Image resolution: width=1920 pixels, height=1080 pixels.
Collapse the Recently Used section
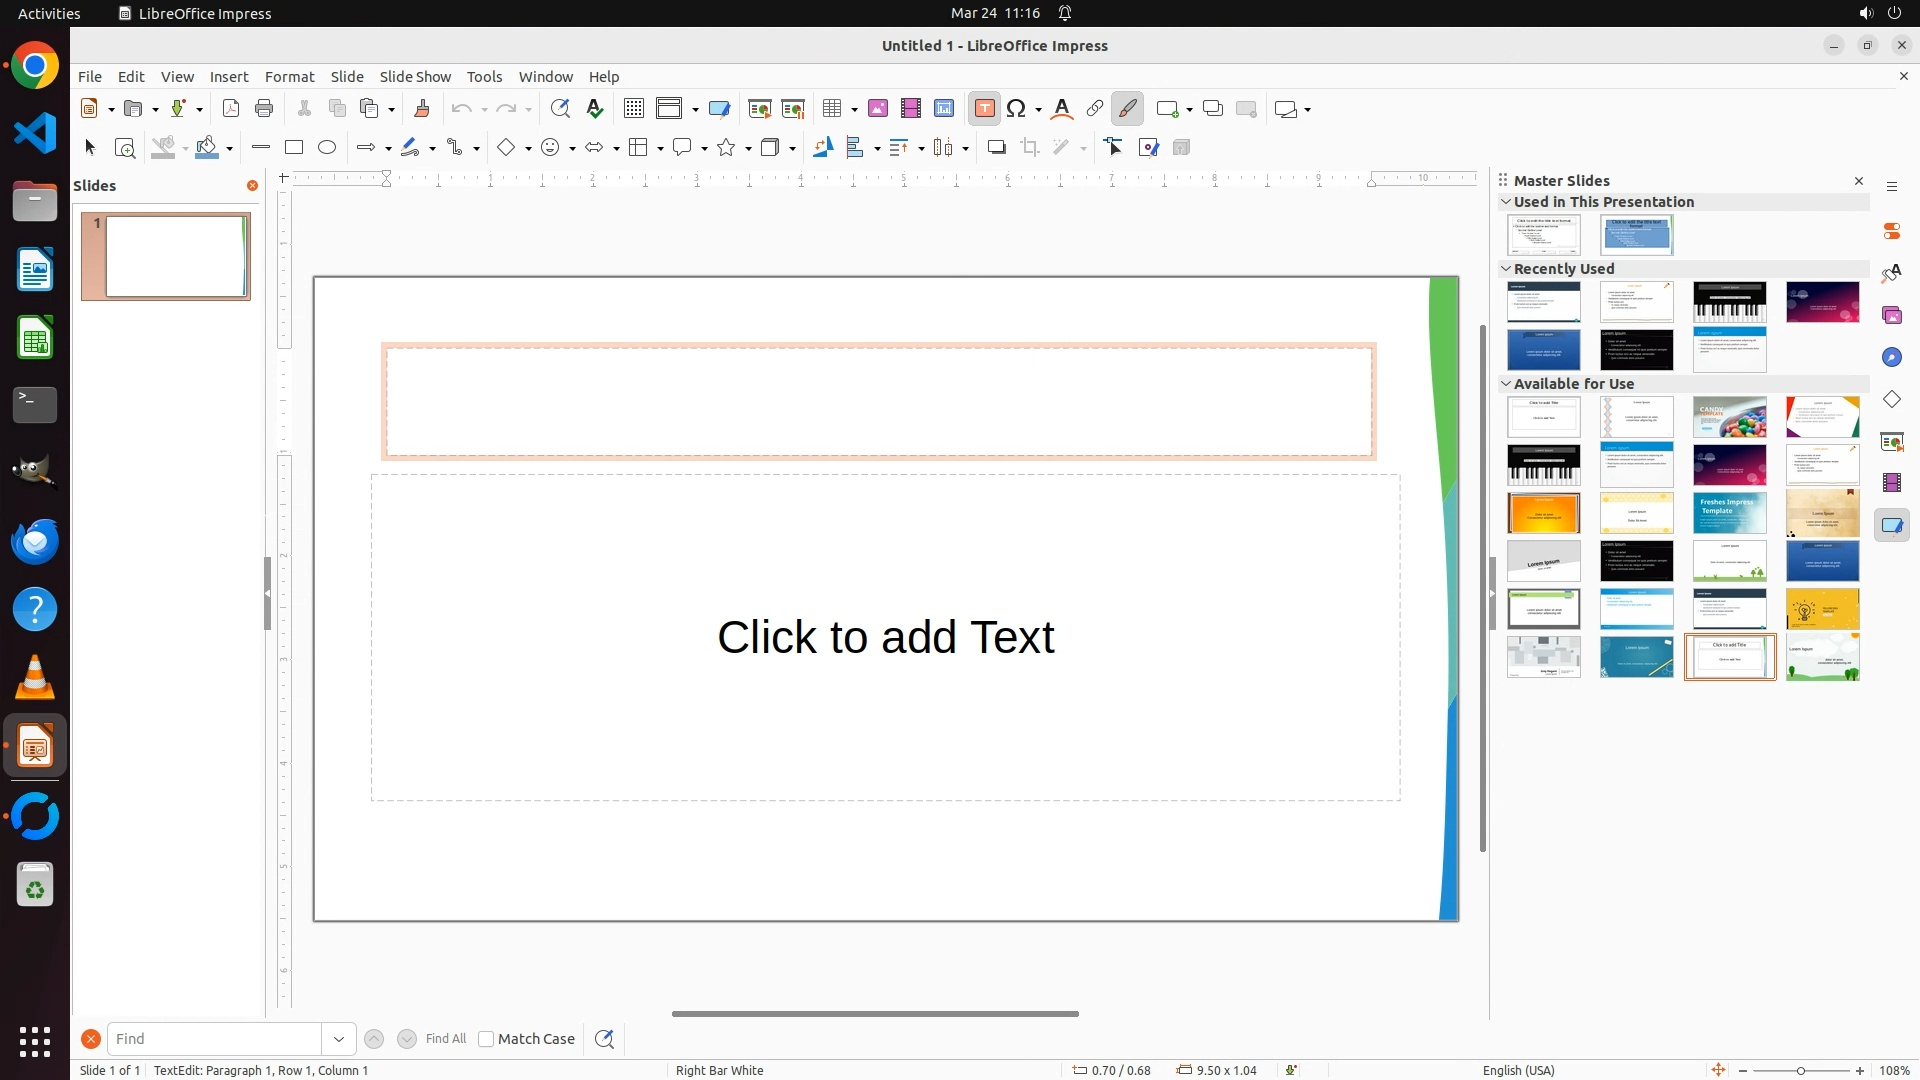[1506, 269]
